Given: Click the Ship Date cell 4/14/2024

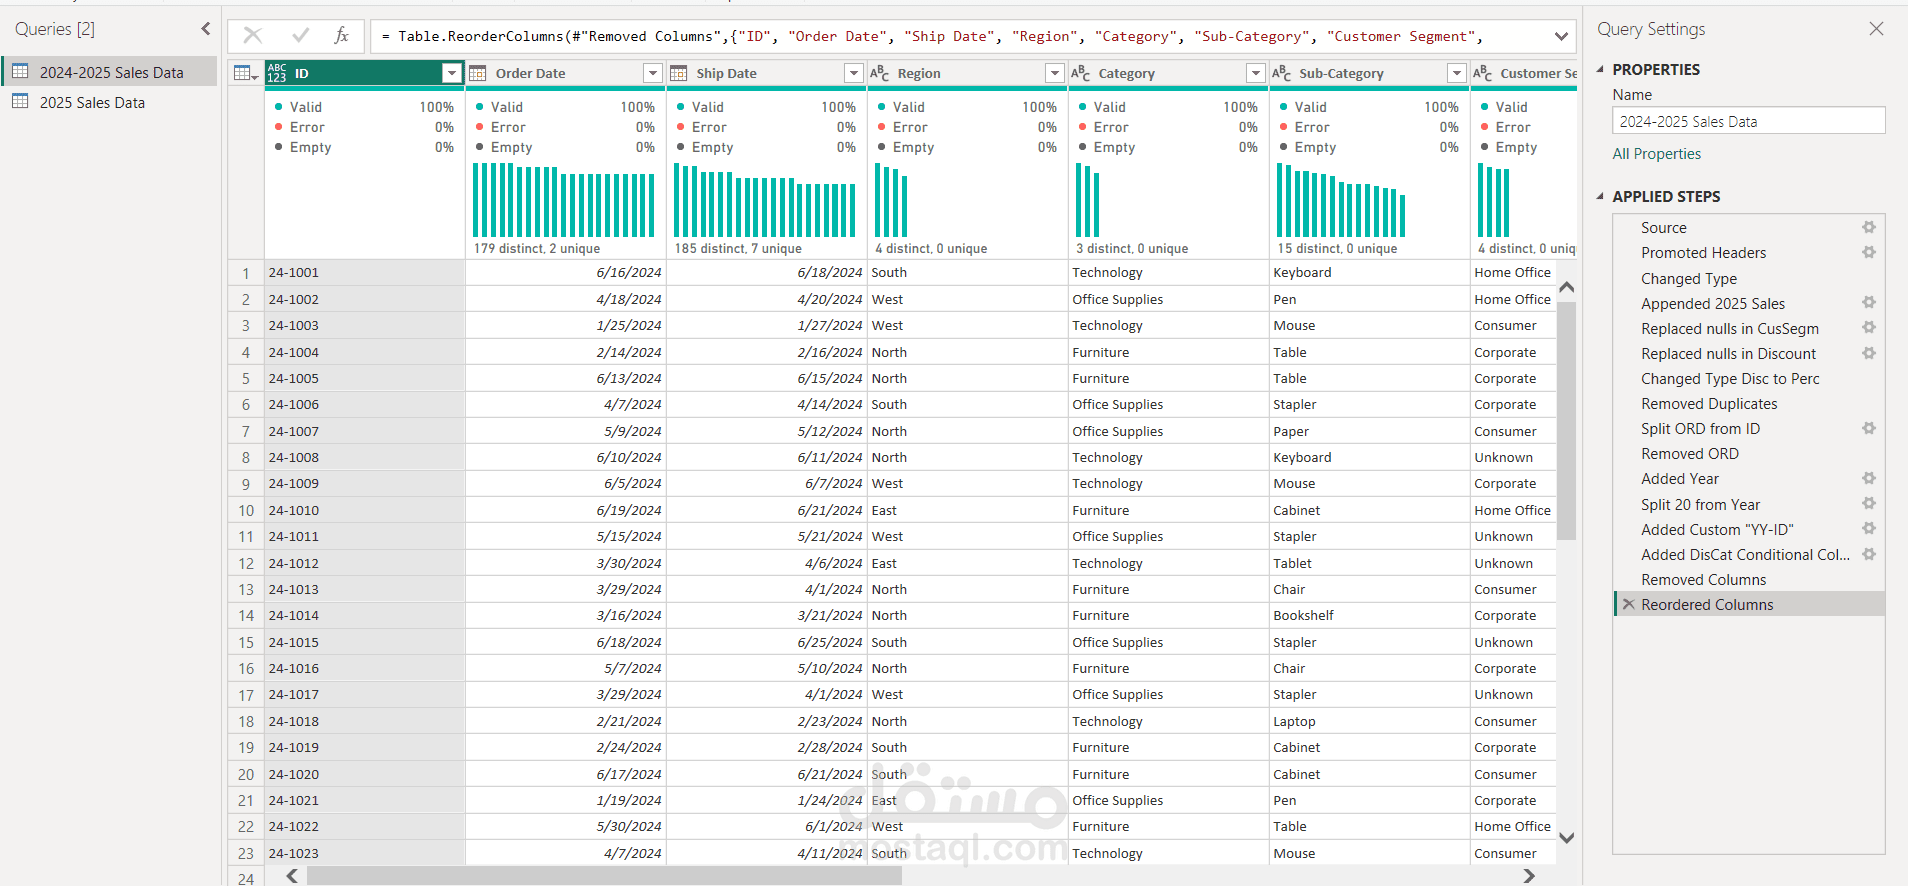Looking at the screenshot, I should [767, 404].
